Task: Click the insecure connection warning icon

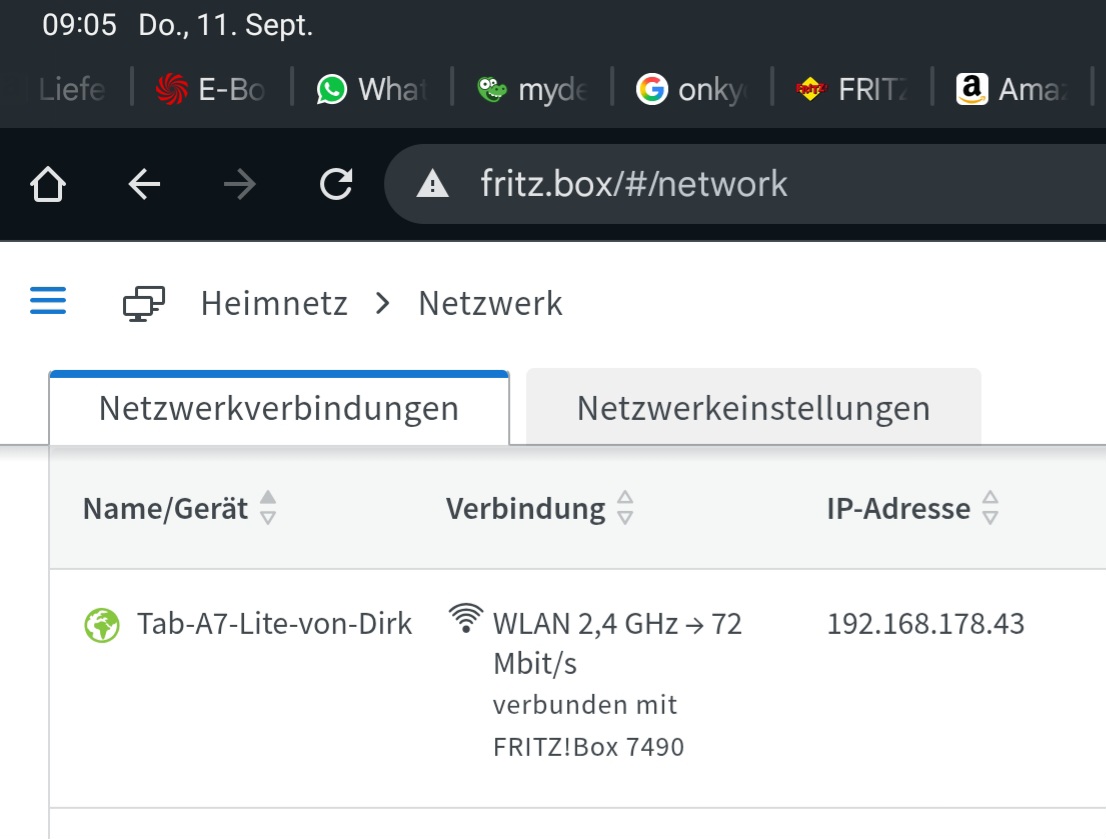Action: click(x=432, y=184)
